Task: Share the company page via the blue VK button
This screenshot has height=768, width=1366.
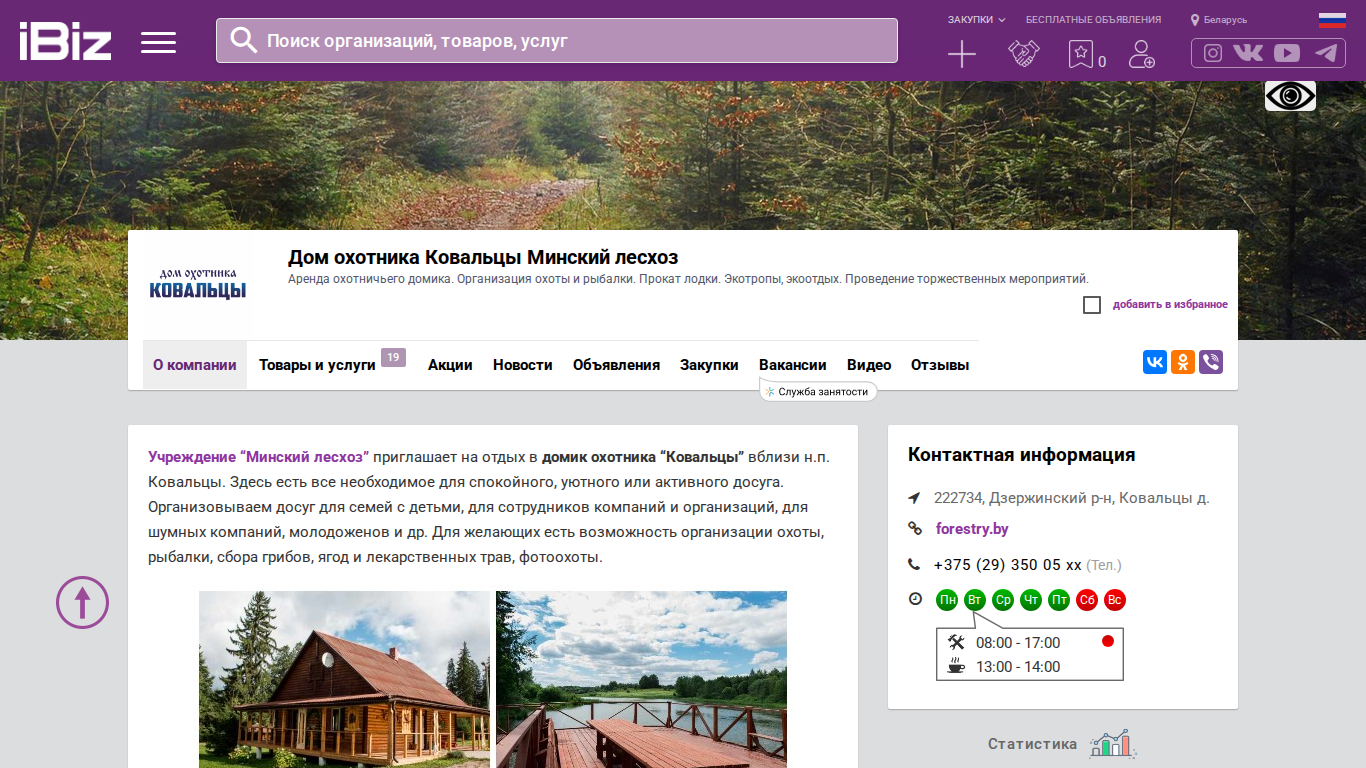Action: pos(1155,362)
